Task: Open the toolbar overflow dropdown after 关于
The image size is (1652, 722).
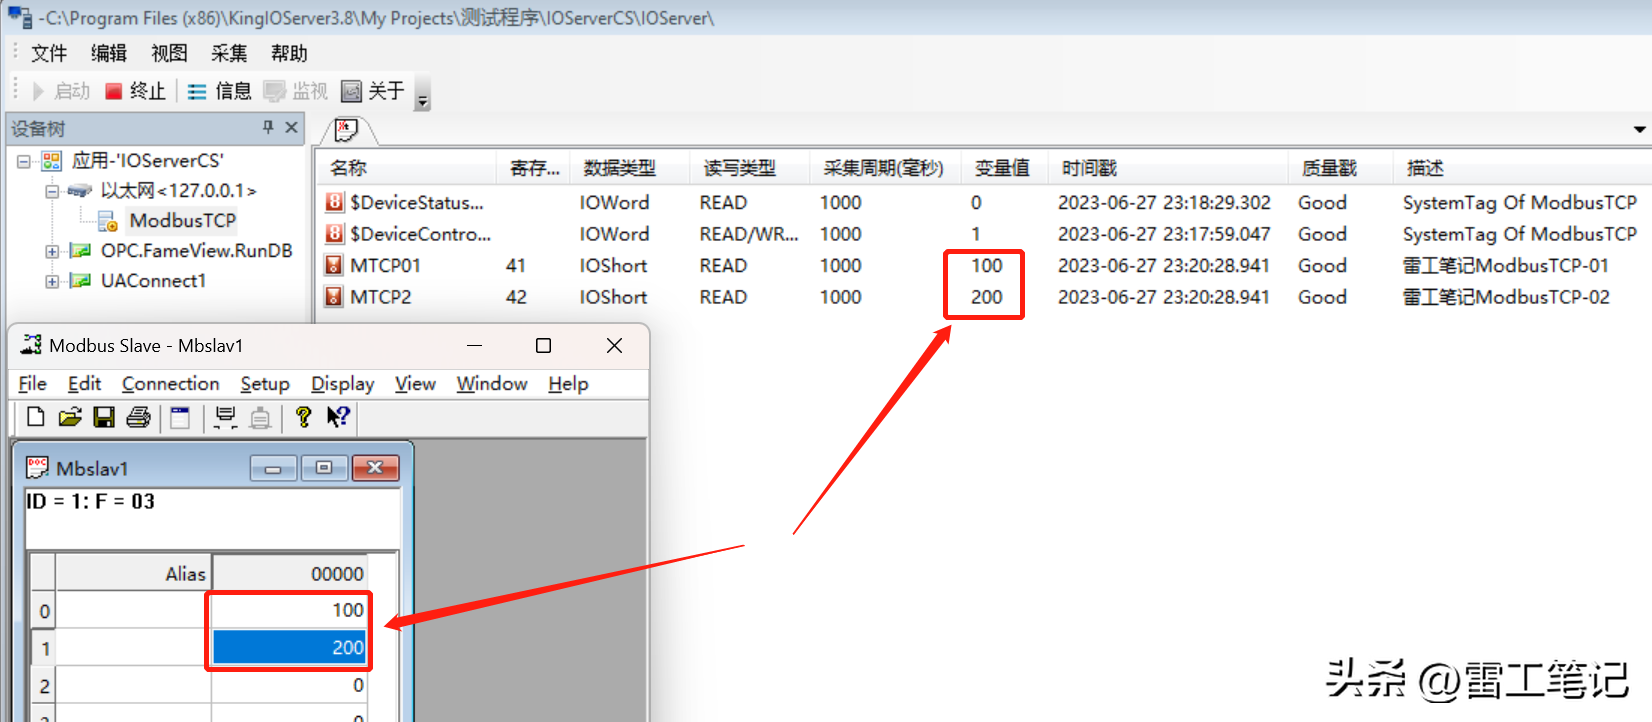Action: [422, 99]
